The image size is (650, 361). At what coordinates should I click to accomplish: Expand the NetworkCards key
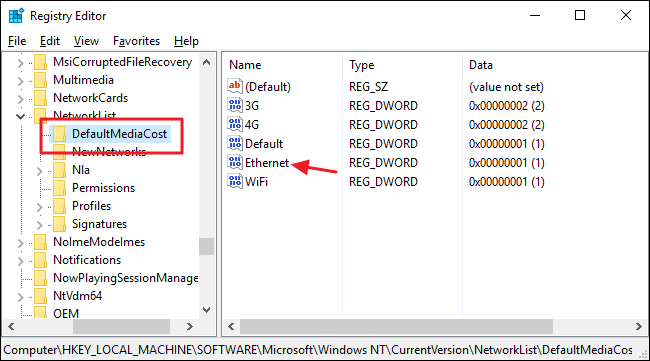tap(20, 99)
